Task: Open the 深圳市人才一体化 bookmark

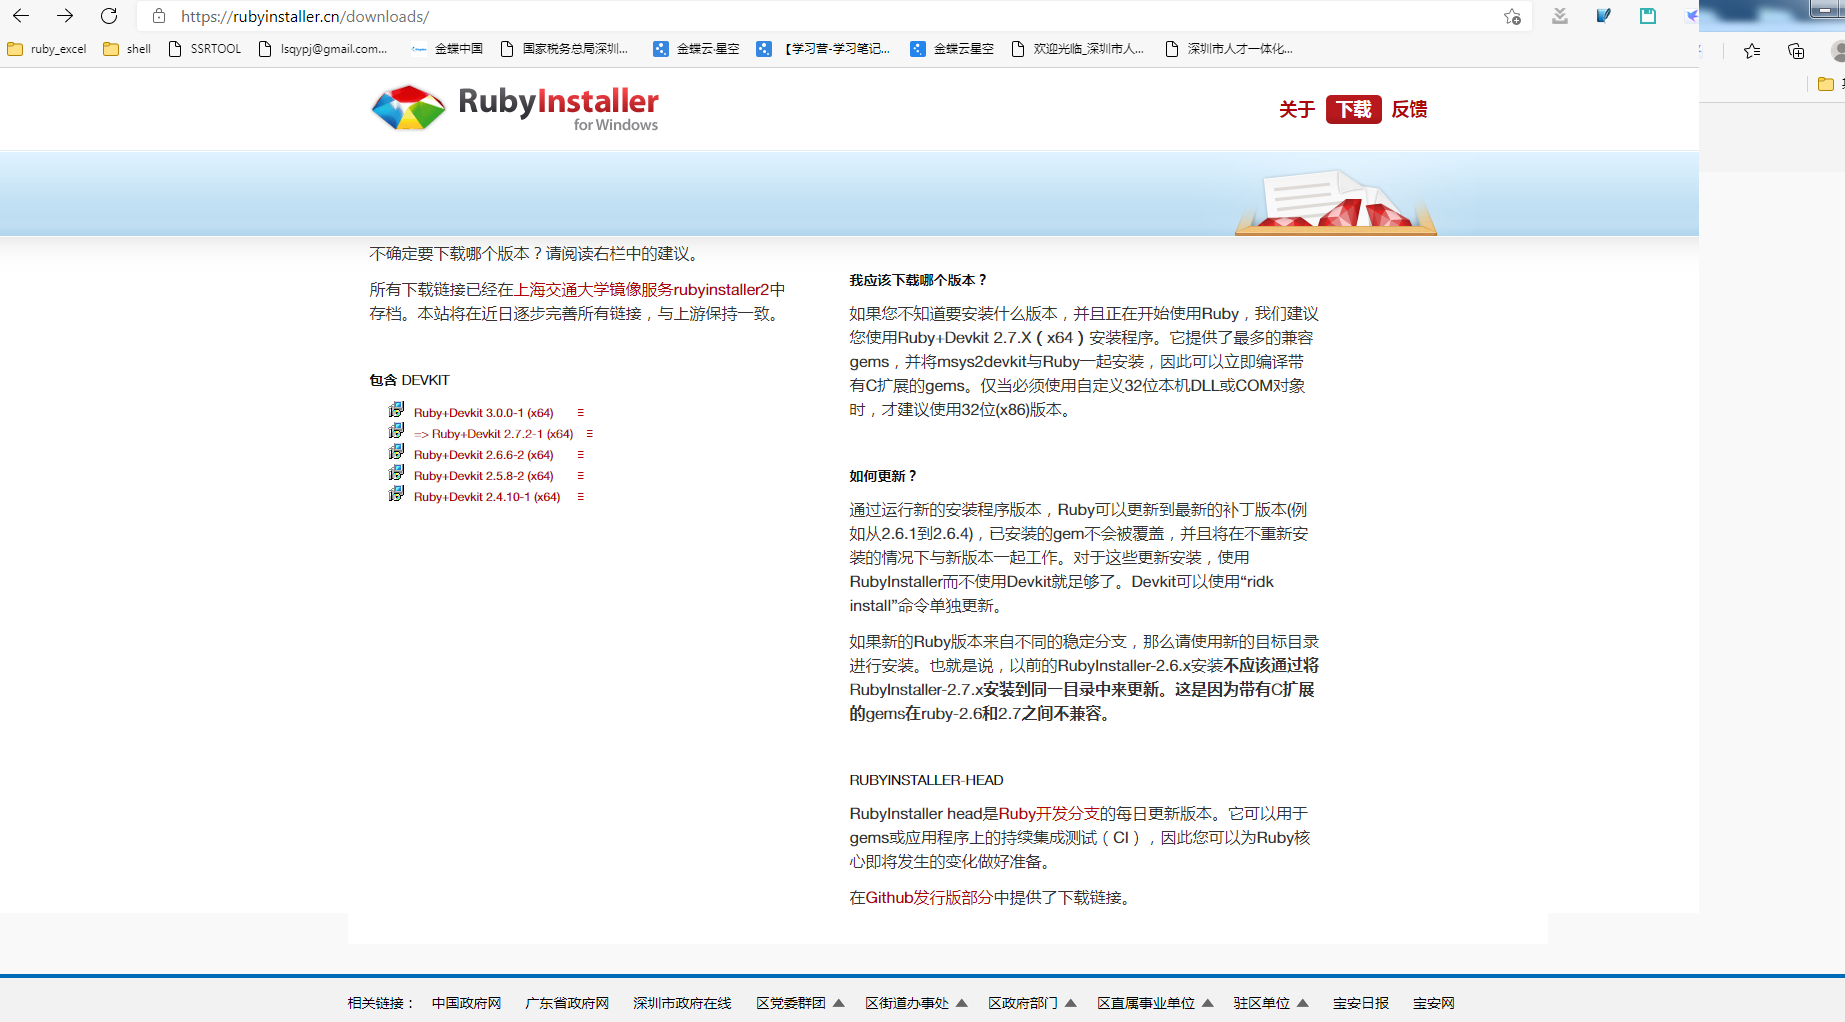Action: [1229, 49]
